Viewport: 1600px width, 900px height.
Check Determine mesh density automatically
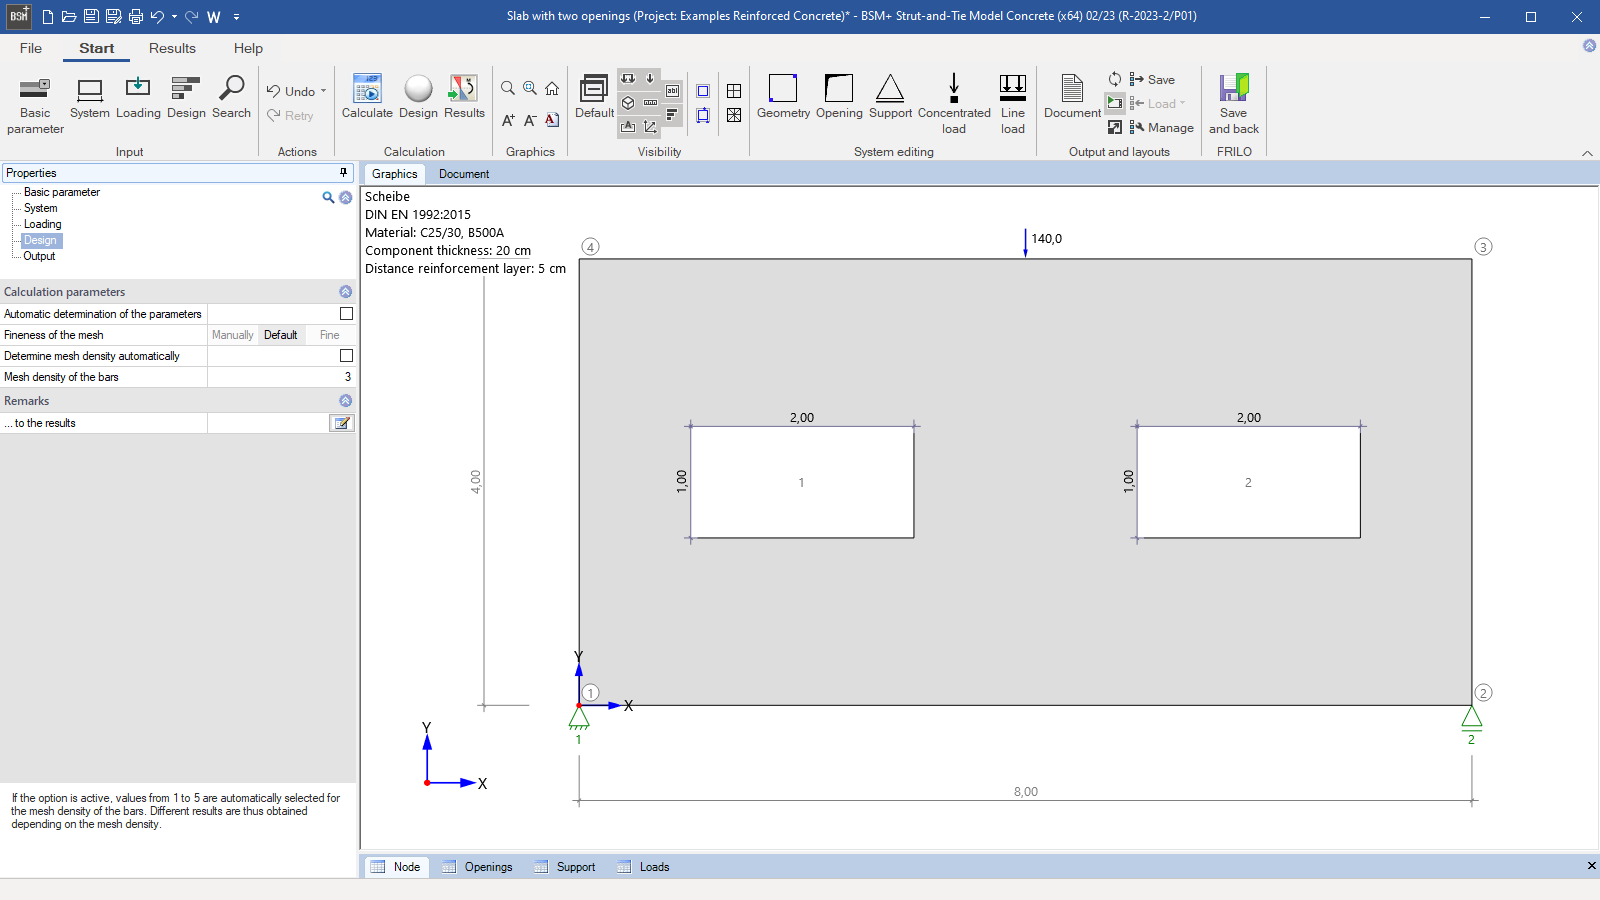[346, 356]
